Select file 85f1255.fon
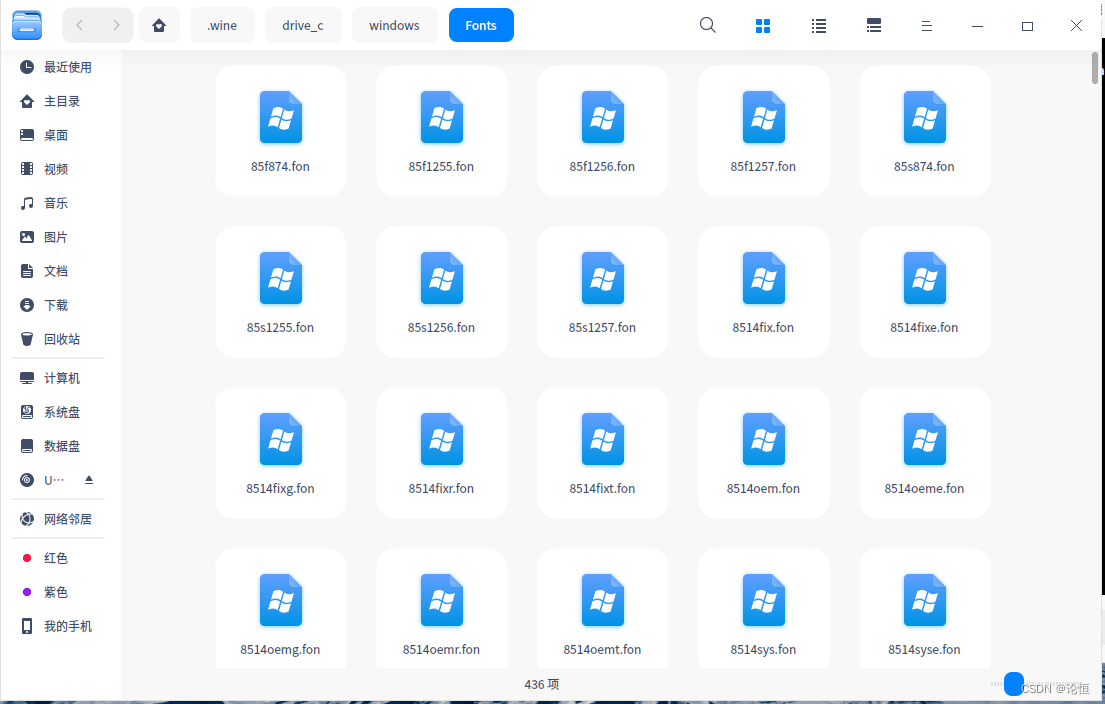1105x704 pixels. (x=442, y=131)
